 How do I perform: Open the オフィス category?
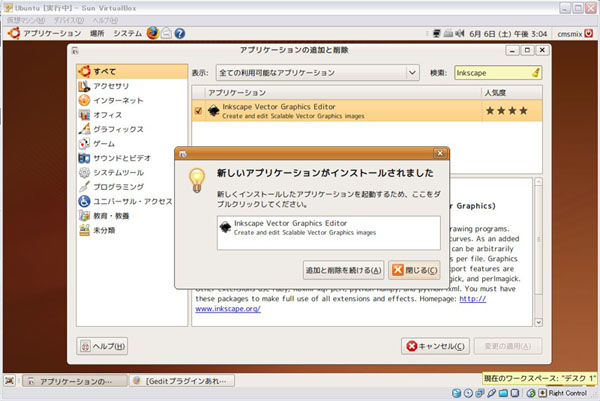click(100, 115)
